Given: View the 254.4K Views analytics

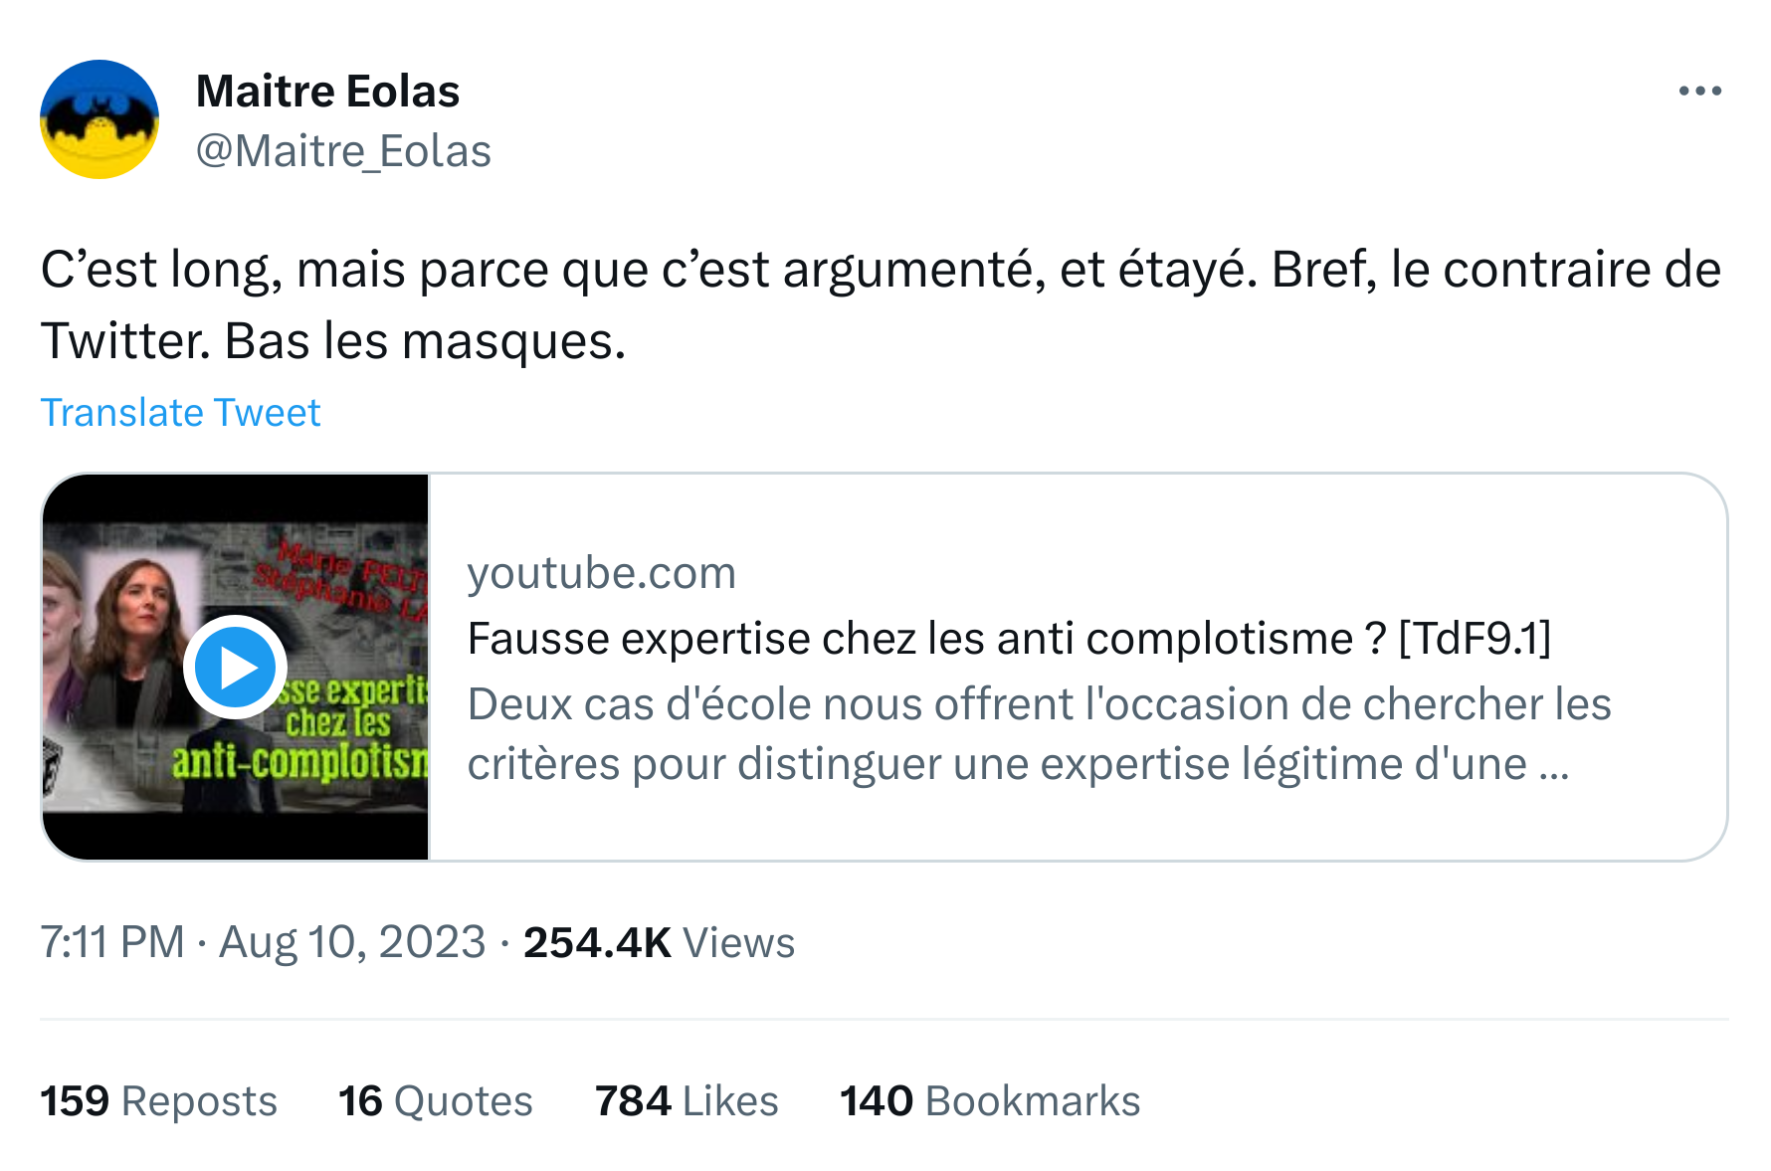Looking at the screenshot, I should [x=659, y=942].
